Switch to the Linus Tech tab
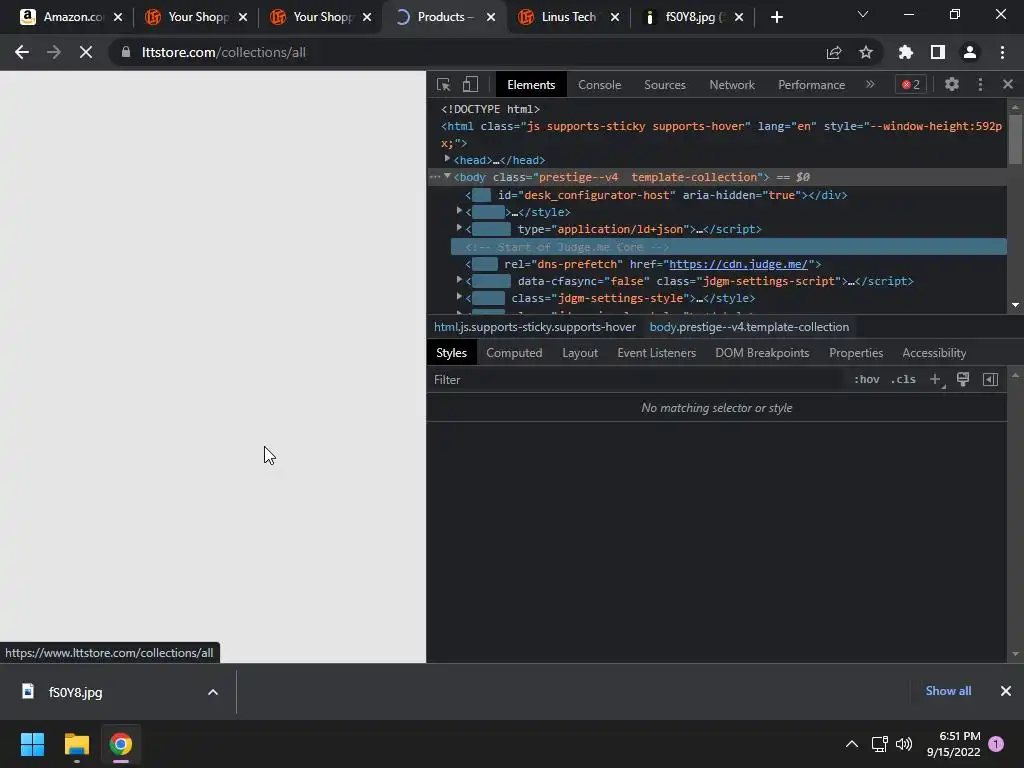Screen dimensions: 1024x768 (x=568, y=17)
